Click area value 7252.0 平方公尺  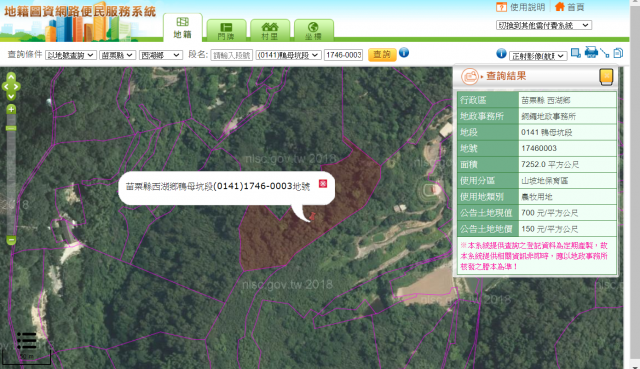[x=550, y=164]
